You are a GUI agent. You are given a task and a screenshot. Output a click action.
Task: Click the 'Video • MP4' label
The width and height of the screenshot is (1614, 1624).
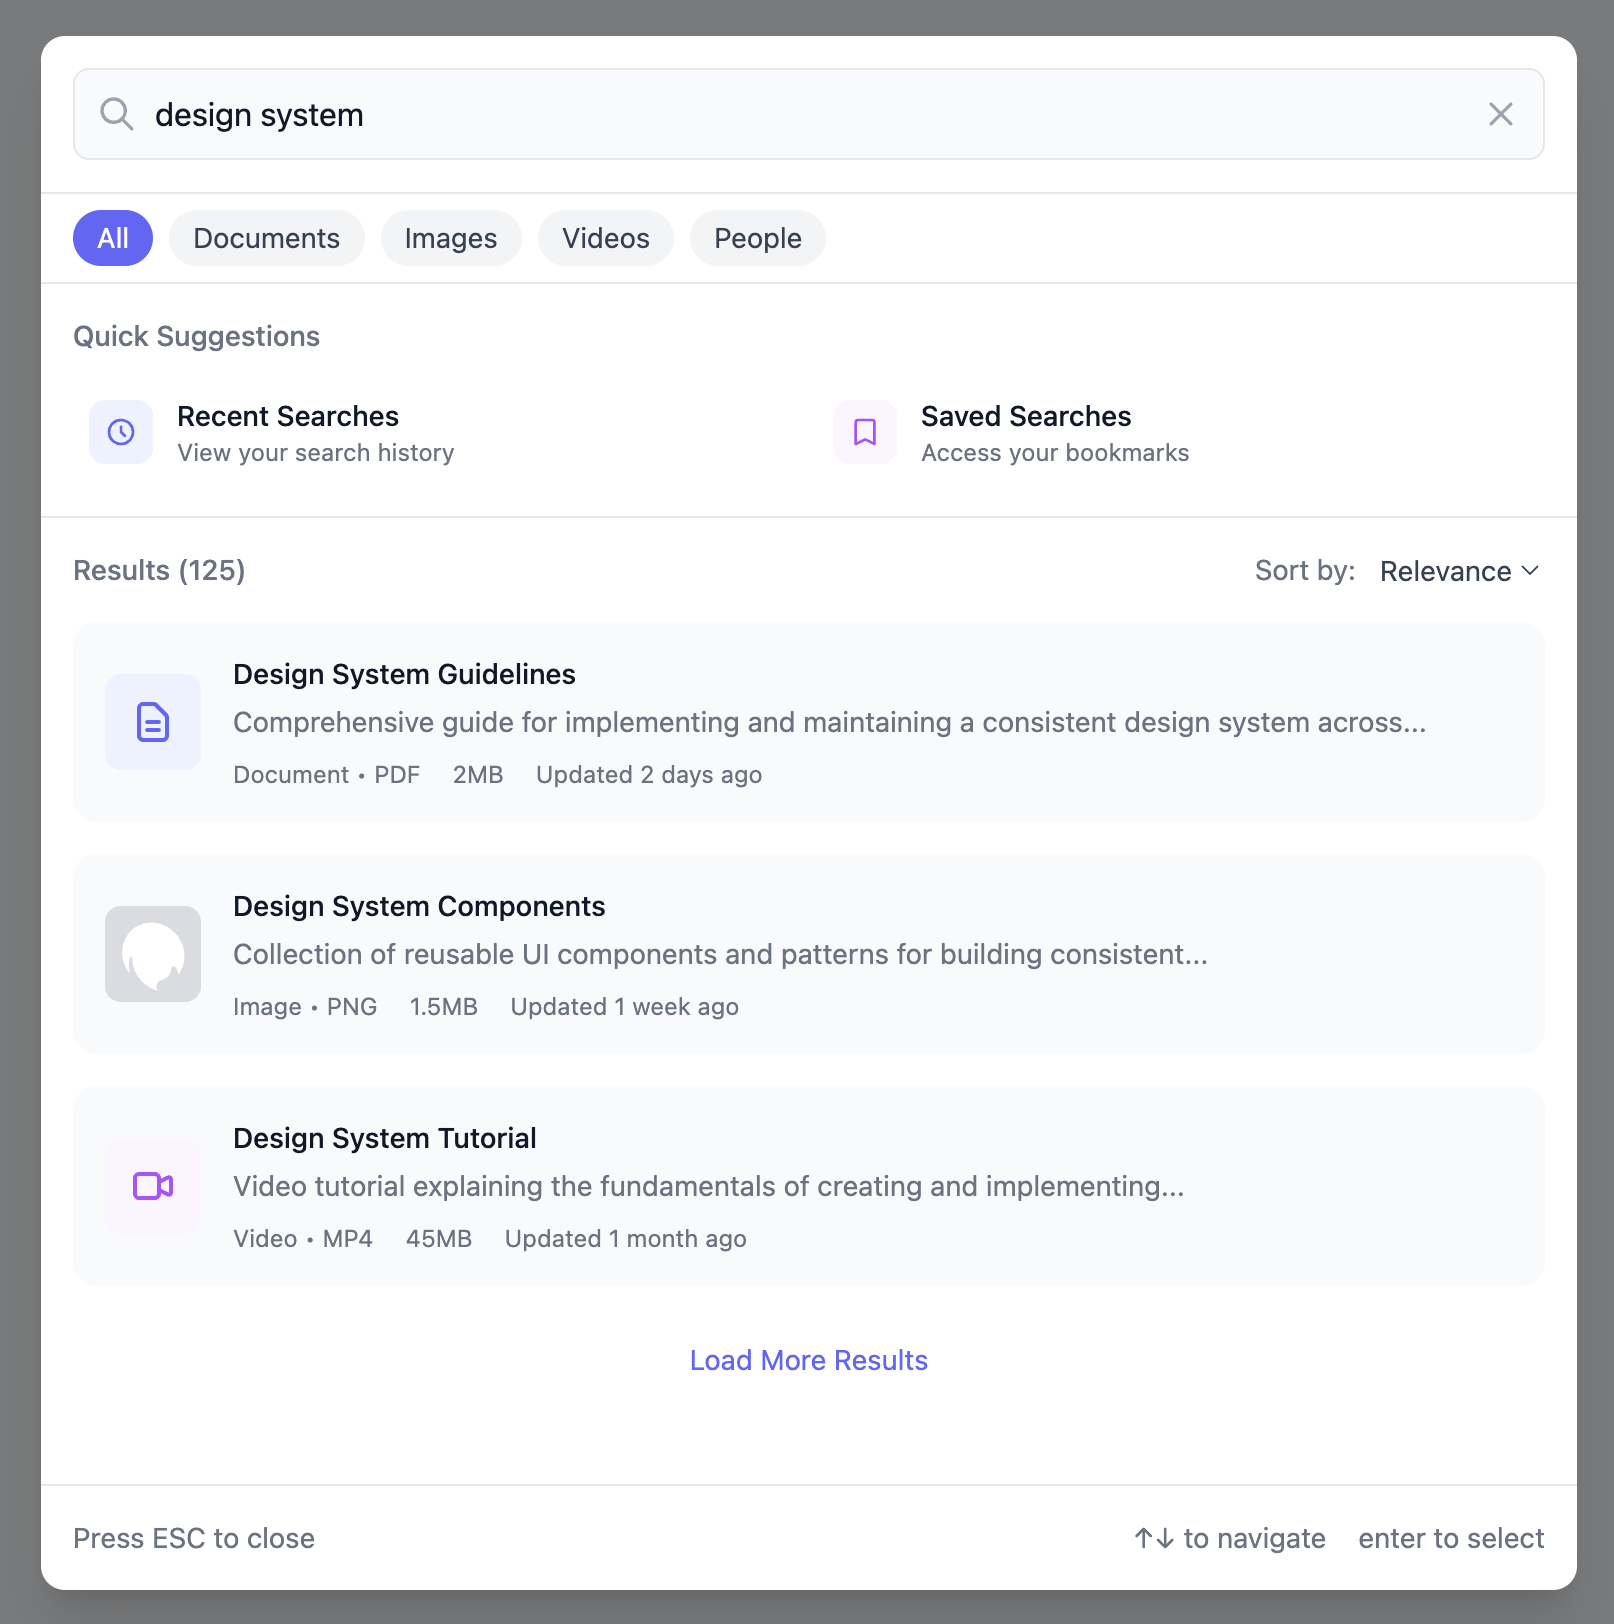[303, 1239]
